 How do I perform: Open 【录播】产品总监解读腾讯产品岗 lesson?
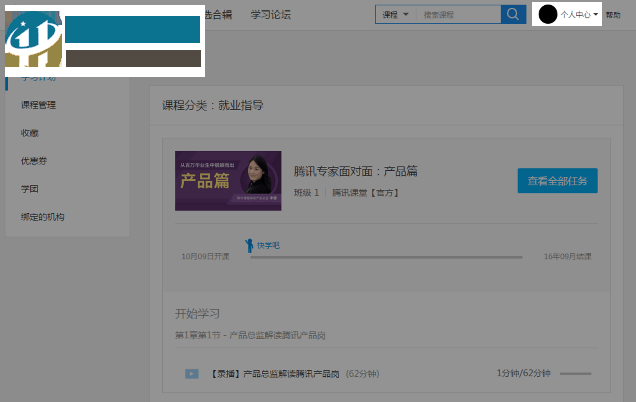point(275,374)
